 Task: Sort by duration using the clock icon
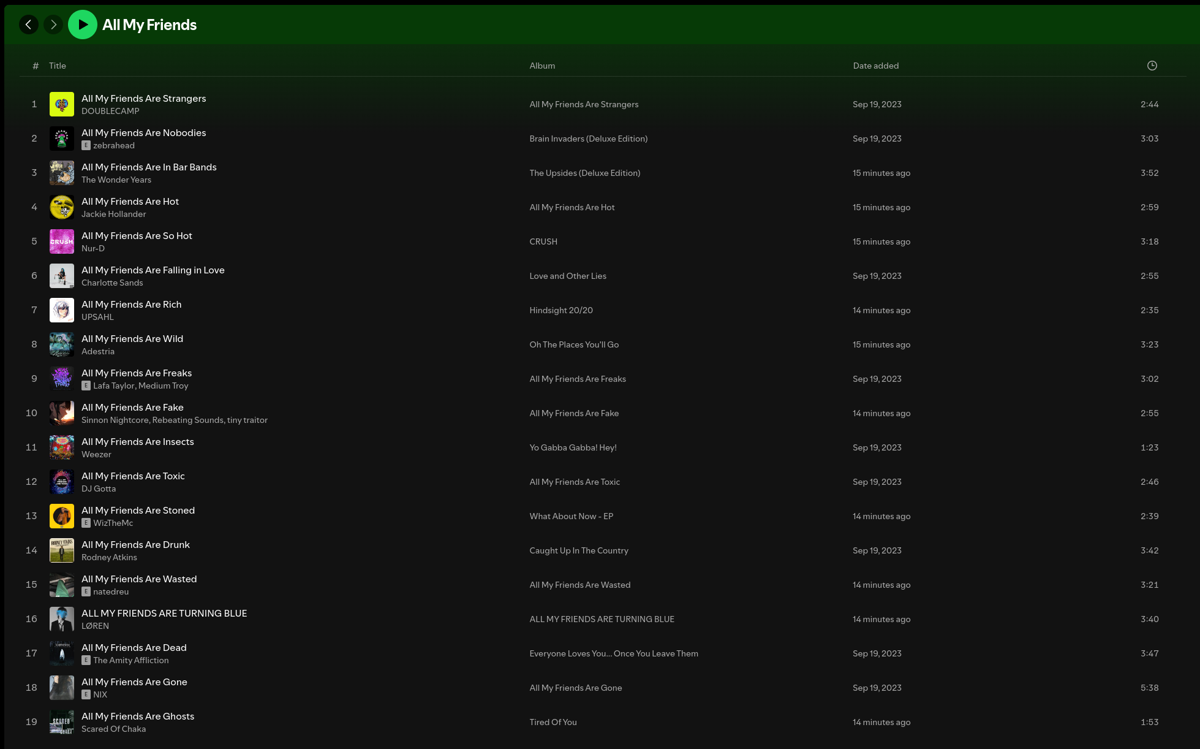(1152, 66)
